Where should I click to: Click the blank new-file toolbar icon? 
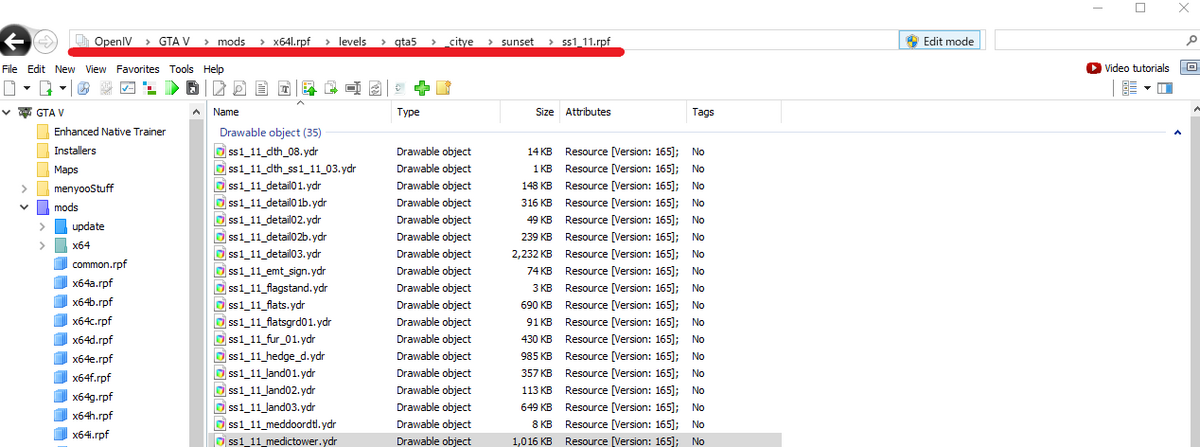point(9,88)
